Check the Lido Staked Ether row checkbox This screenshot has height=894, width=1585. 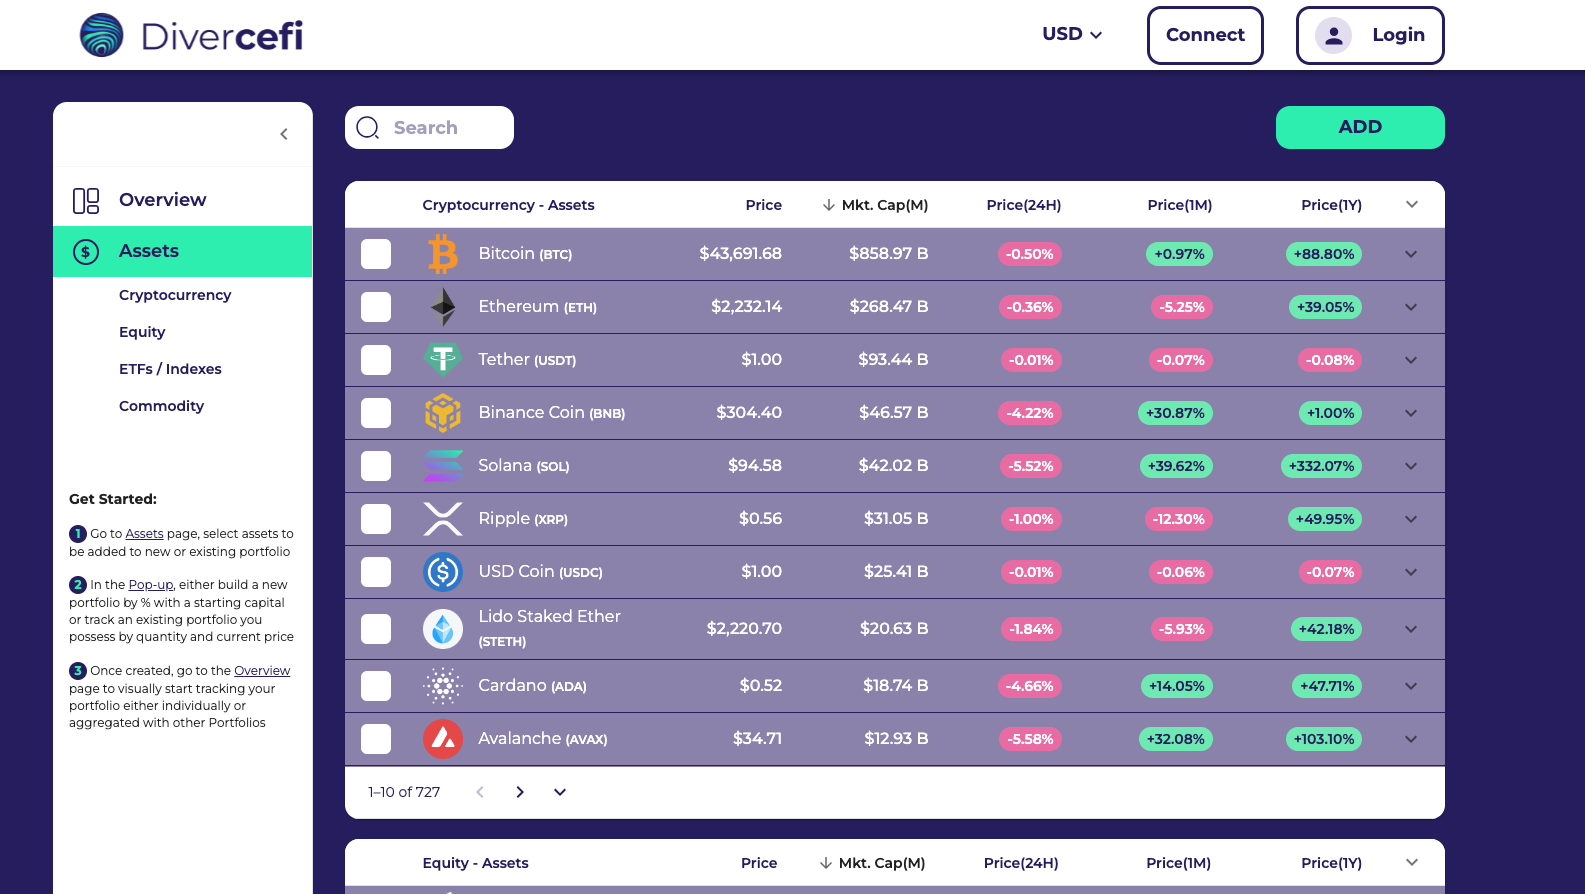(376, 629)
